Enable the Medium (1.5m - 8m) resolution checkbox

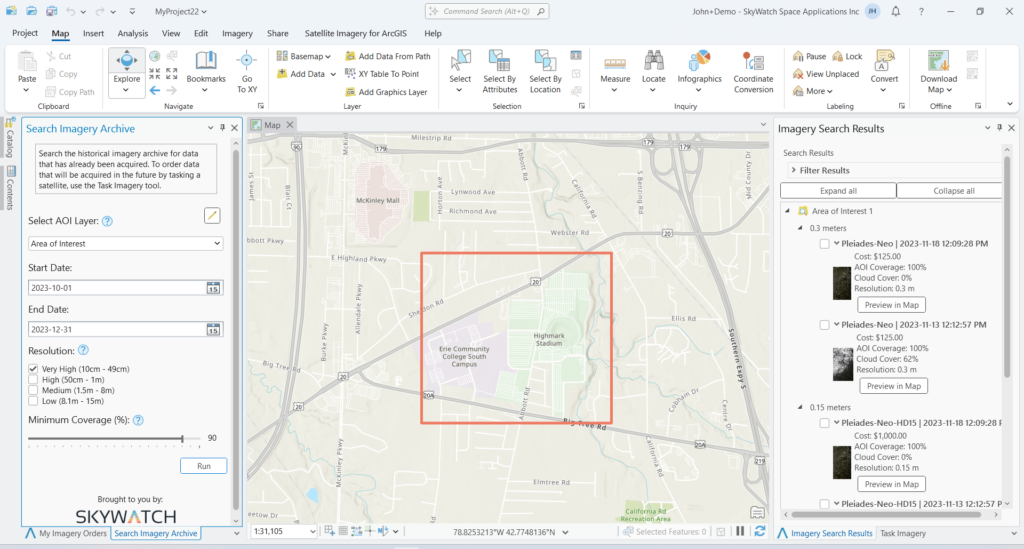tap(34, 391)
